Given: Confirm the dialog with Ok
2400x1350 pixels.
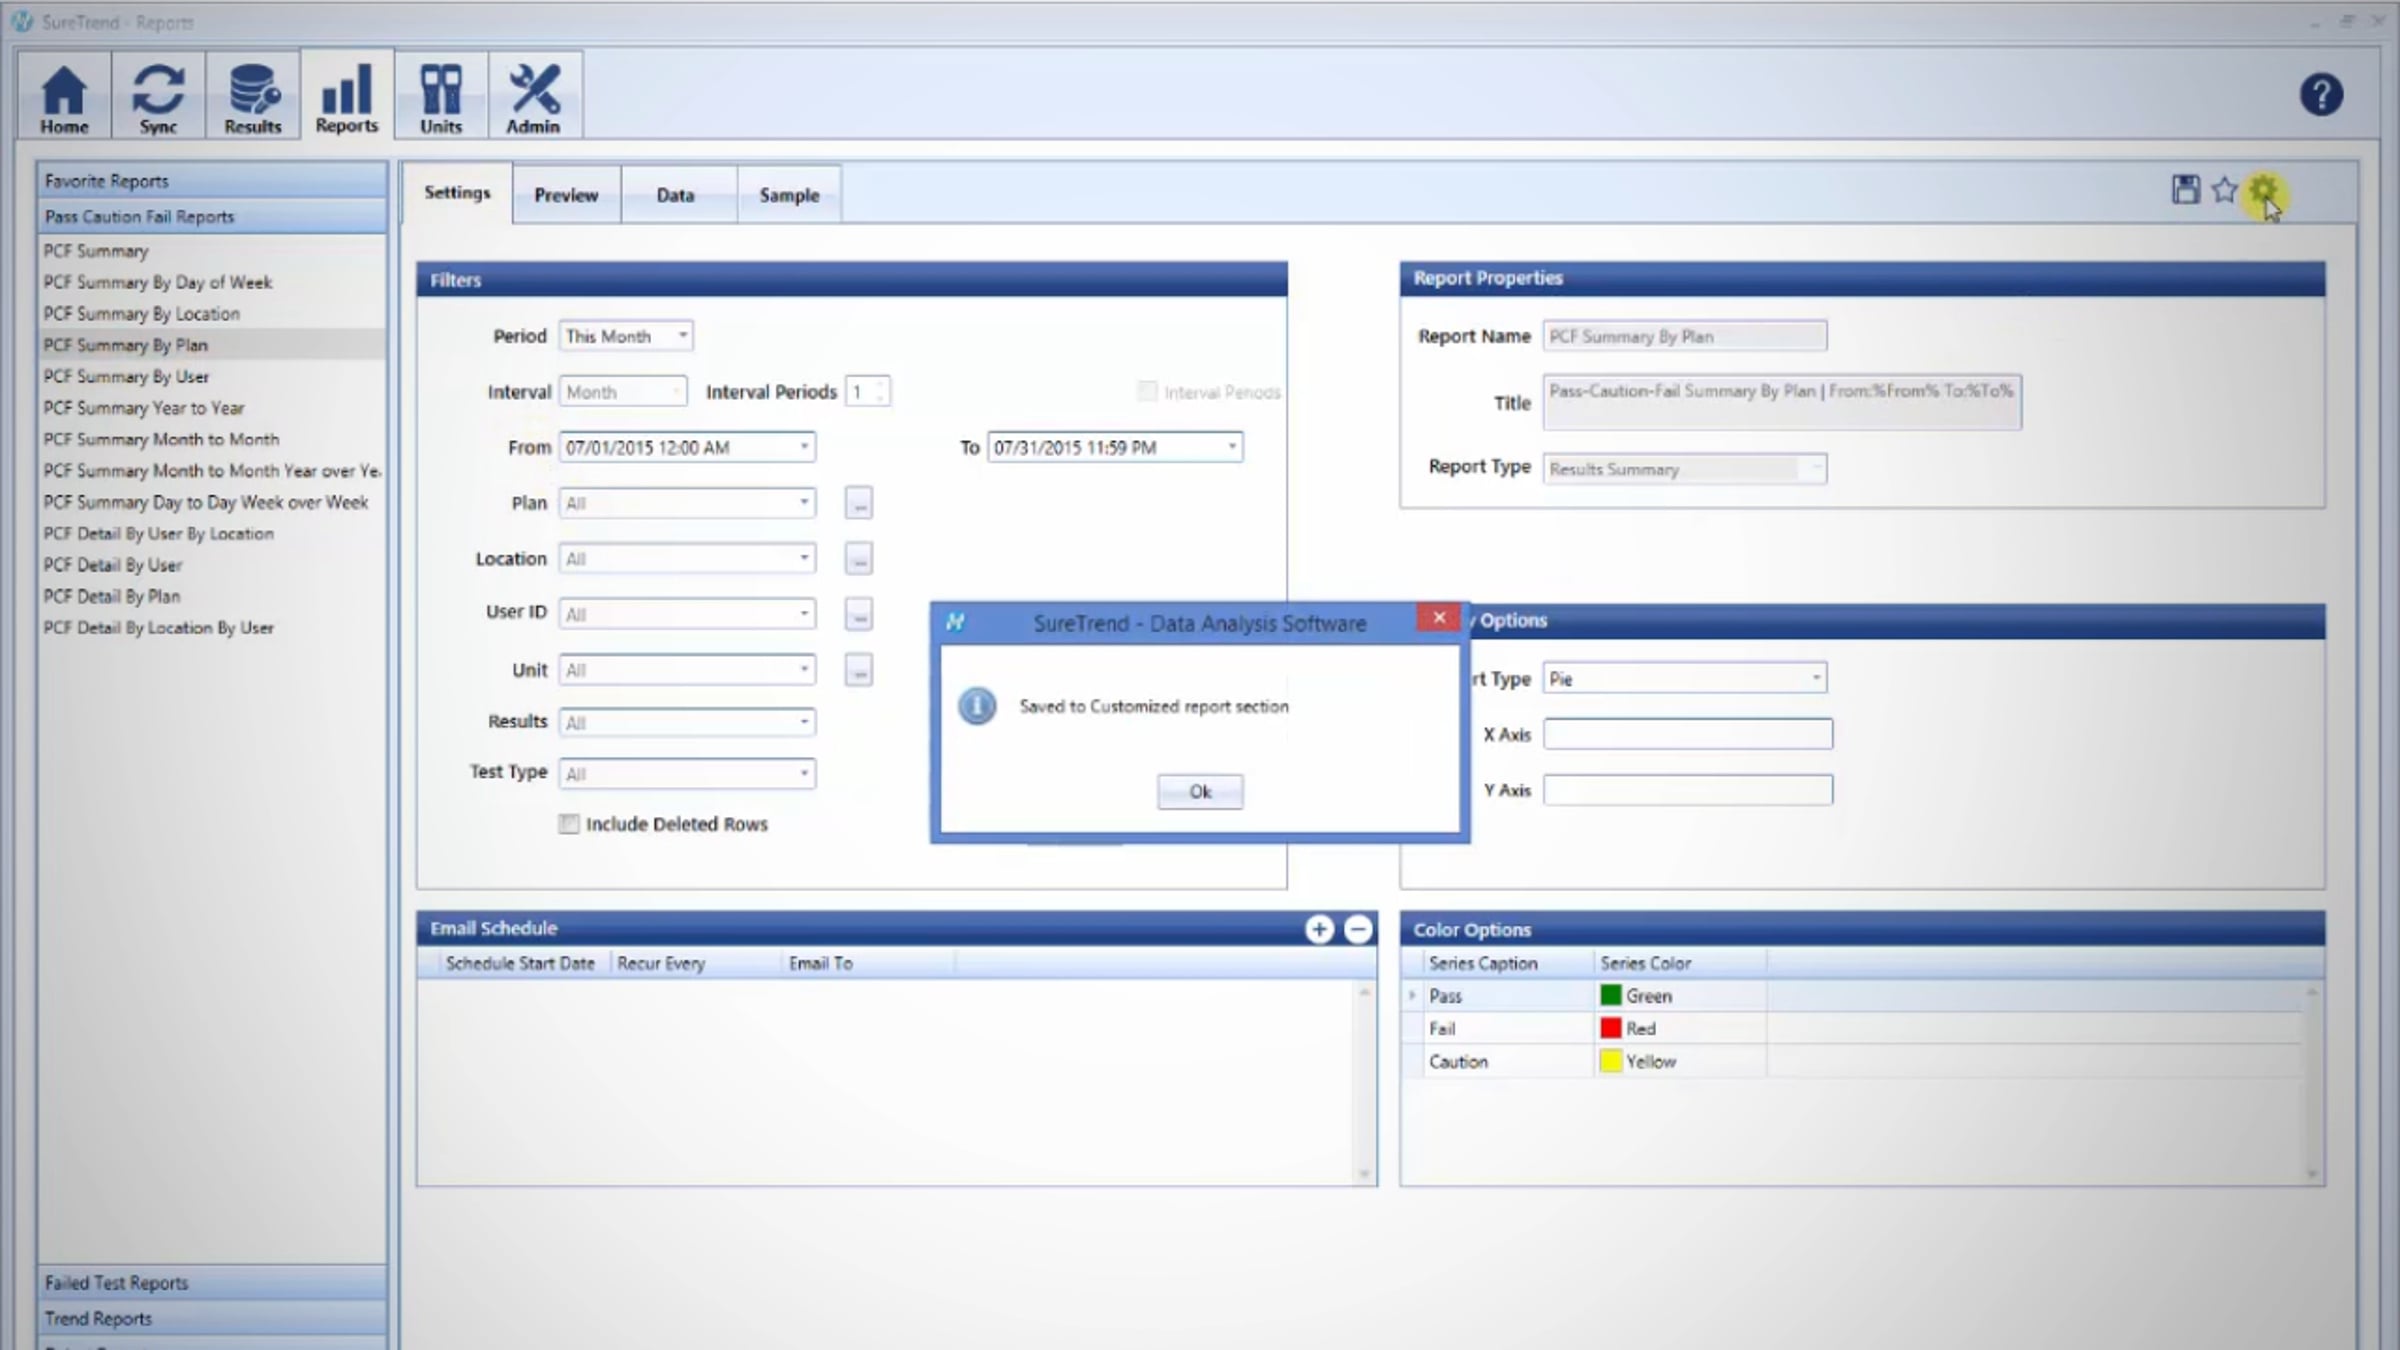Looking at the screenshot, I should (x=1200, y=792).
